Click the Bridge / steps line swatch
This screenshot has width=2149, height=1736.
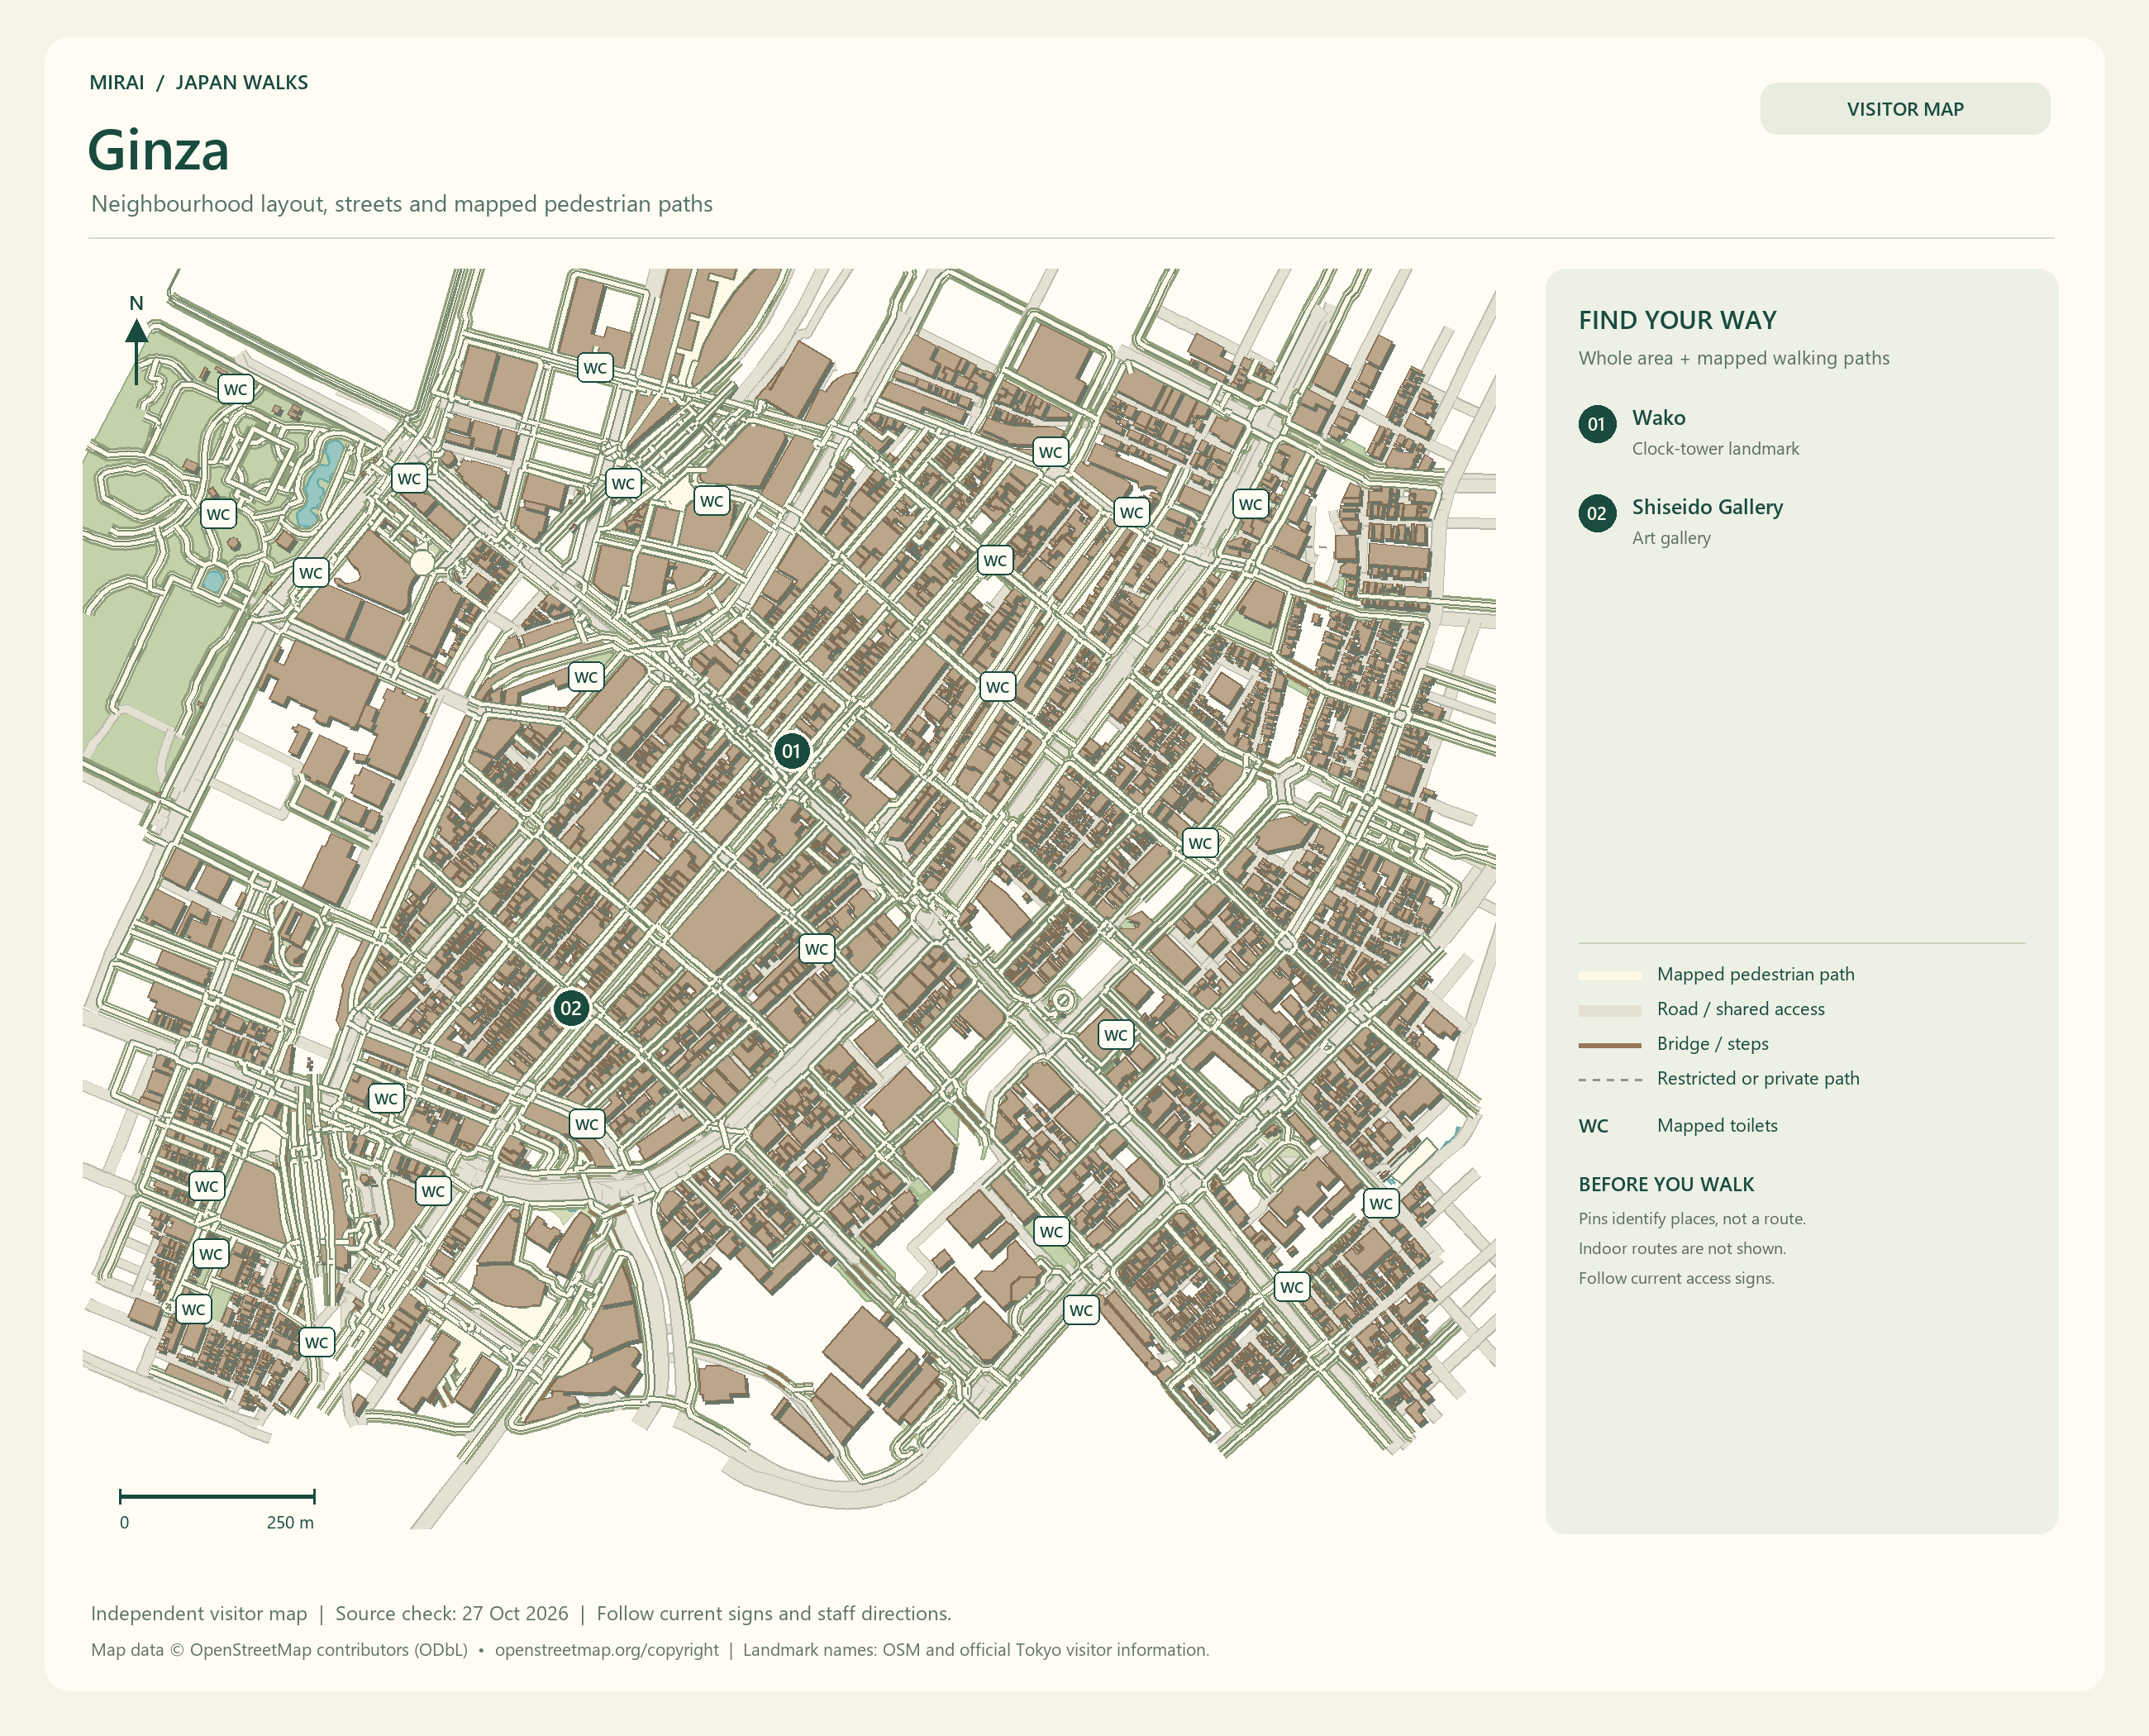click(1609, 1045)
